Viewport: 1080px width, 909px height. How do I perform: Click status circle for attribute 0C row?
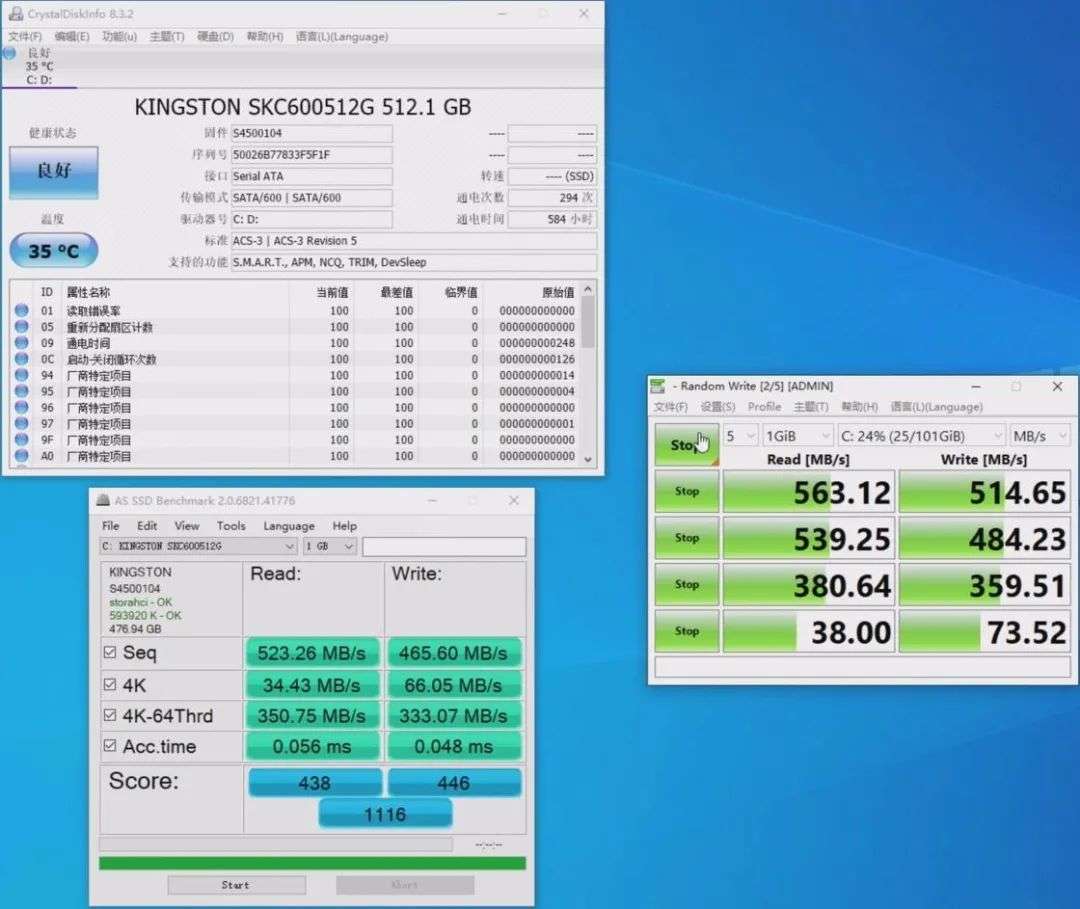click(21, 359)
